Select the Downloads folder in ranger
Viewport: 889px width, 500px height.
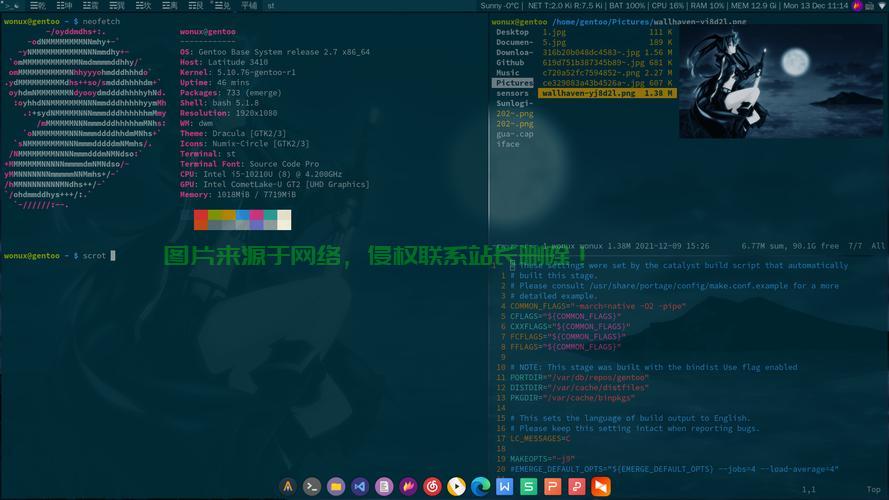click(515, 52)
